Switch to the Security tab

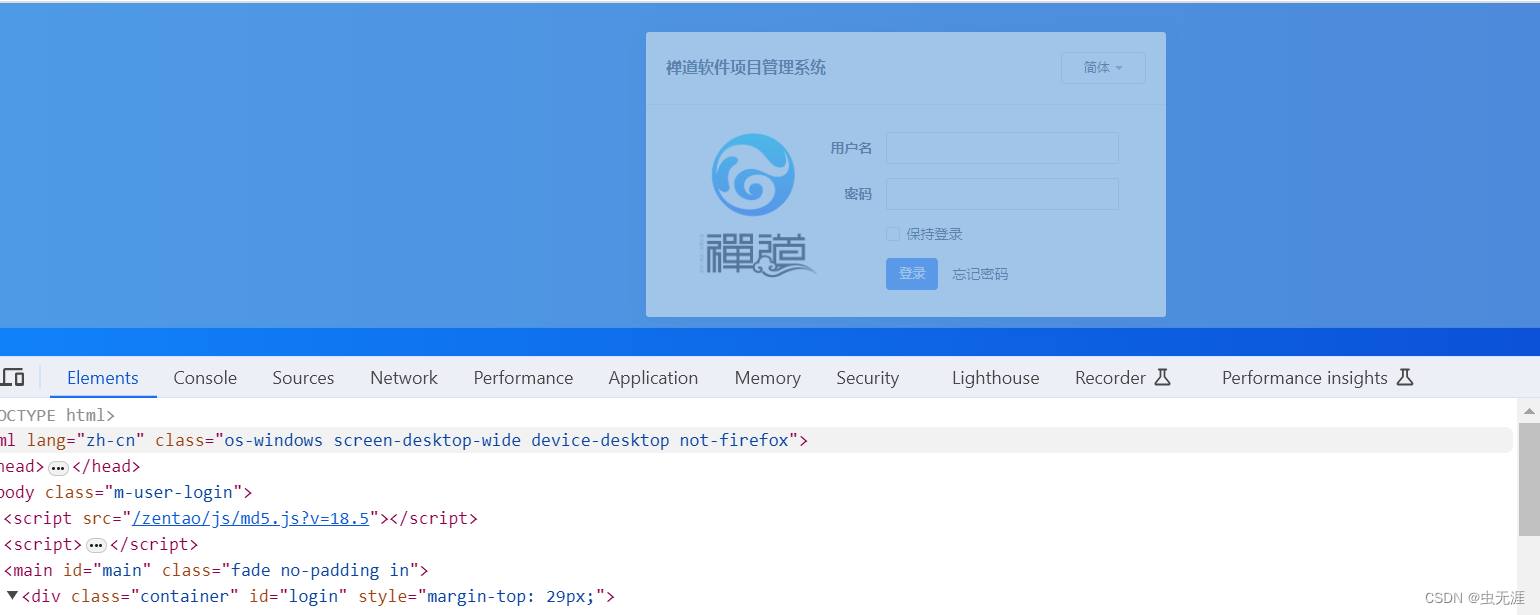[867, 377]
